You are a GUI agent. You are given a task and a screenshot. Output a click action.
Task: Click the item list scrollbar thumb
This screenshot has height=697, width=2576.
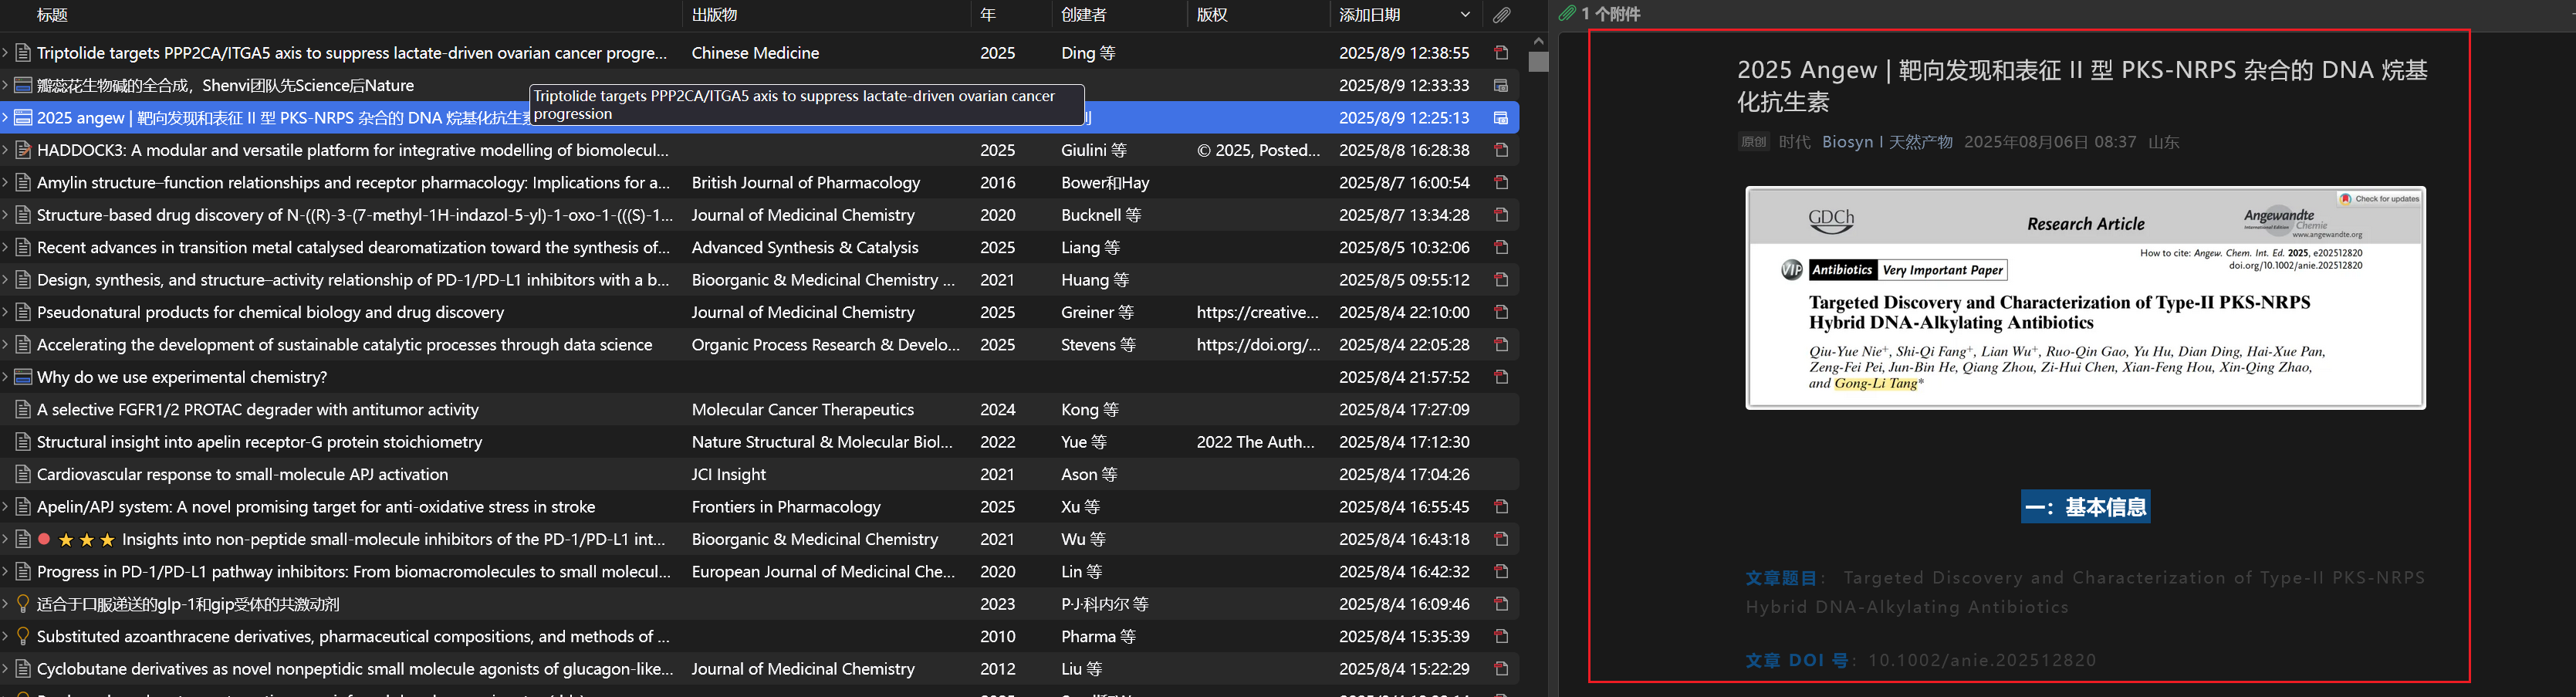pos(1538,61)
